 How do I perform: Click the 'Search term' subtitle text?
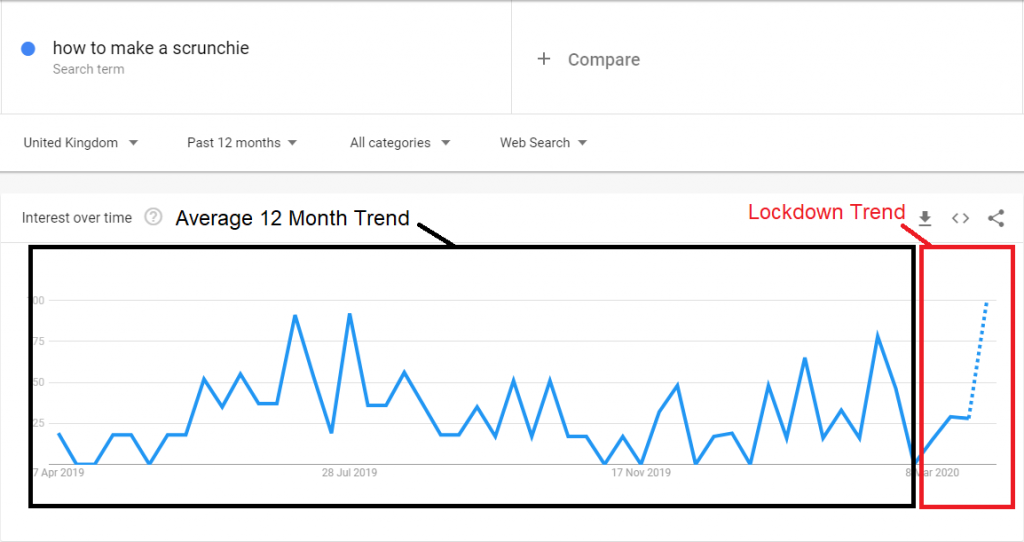point(88,70)
